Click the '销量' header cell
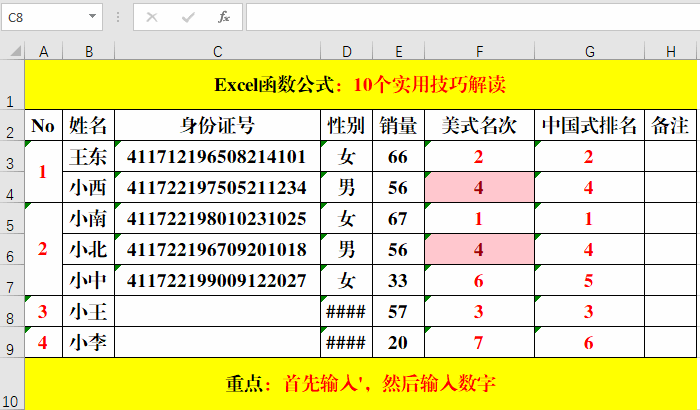Screen dimensions: 700x410 click(399, 125)
